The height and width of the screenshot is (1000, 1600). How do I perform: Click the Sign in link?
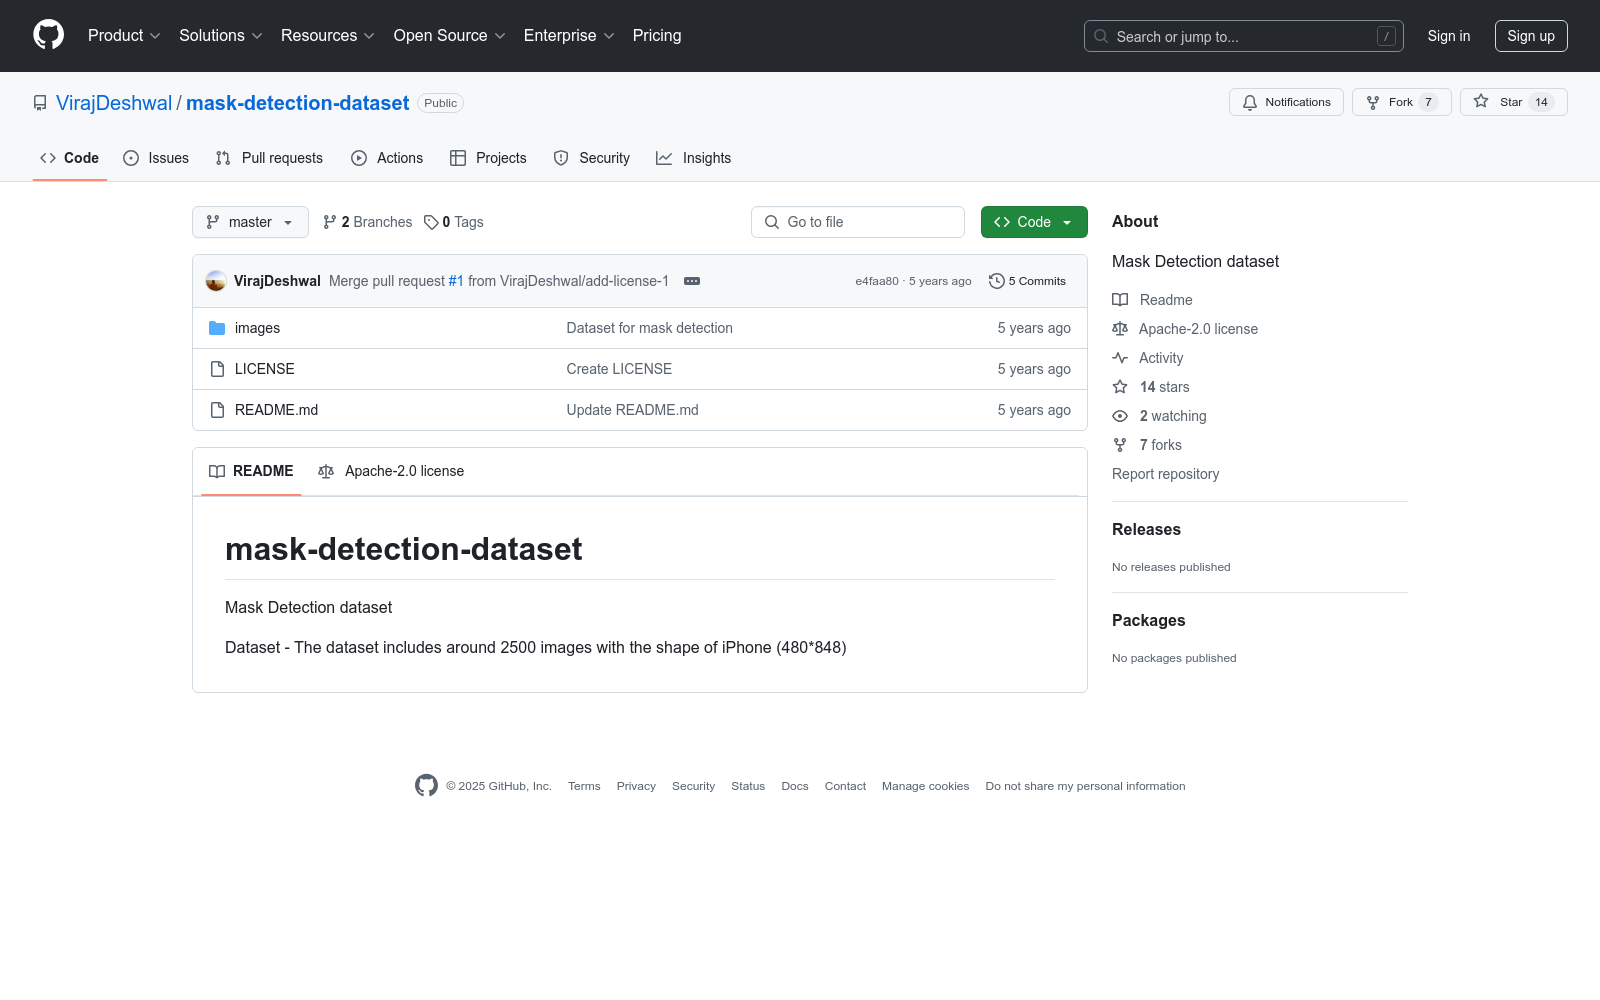click(1449, 36)
